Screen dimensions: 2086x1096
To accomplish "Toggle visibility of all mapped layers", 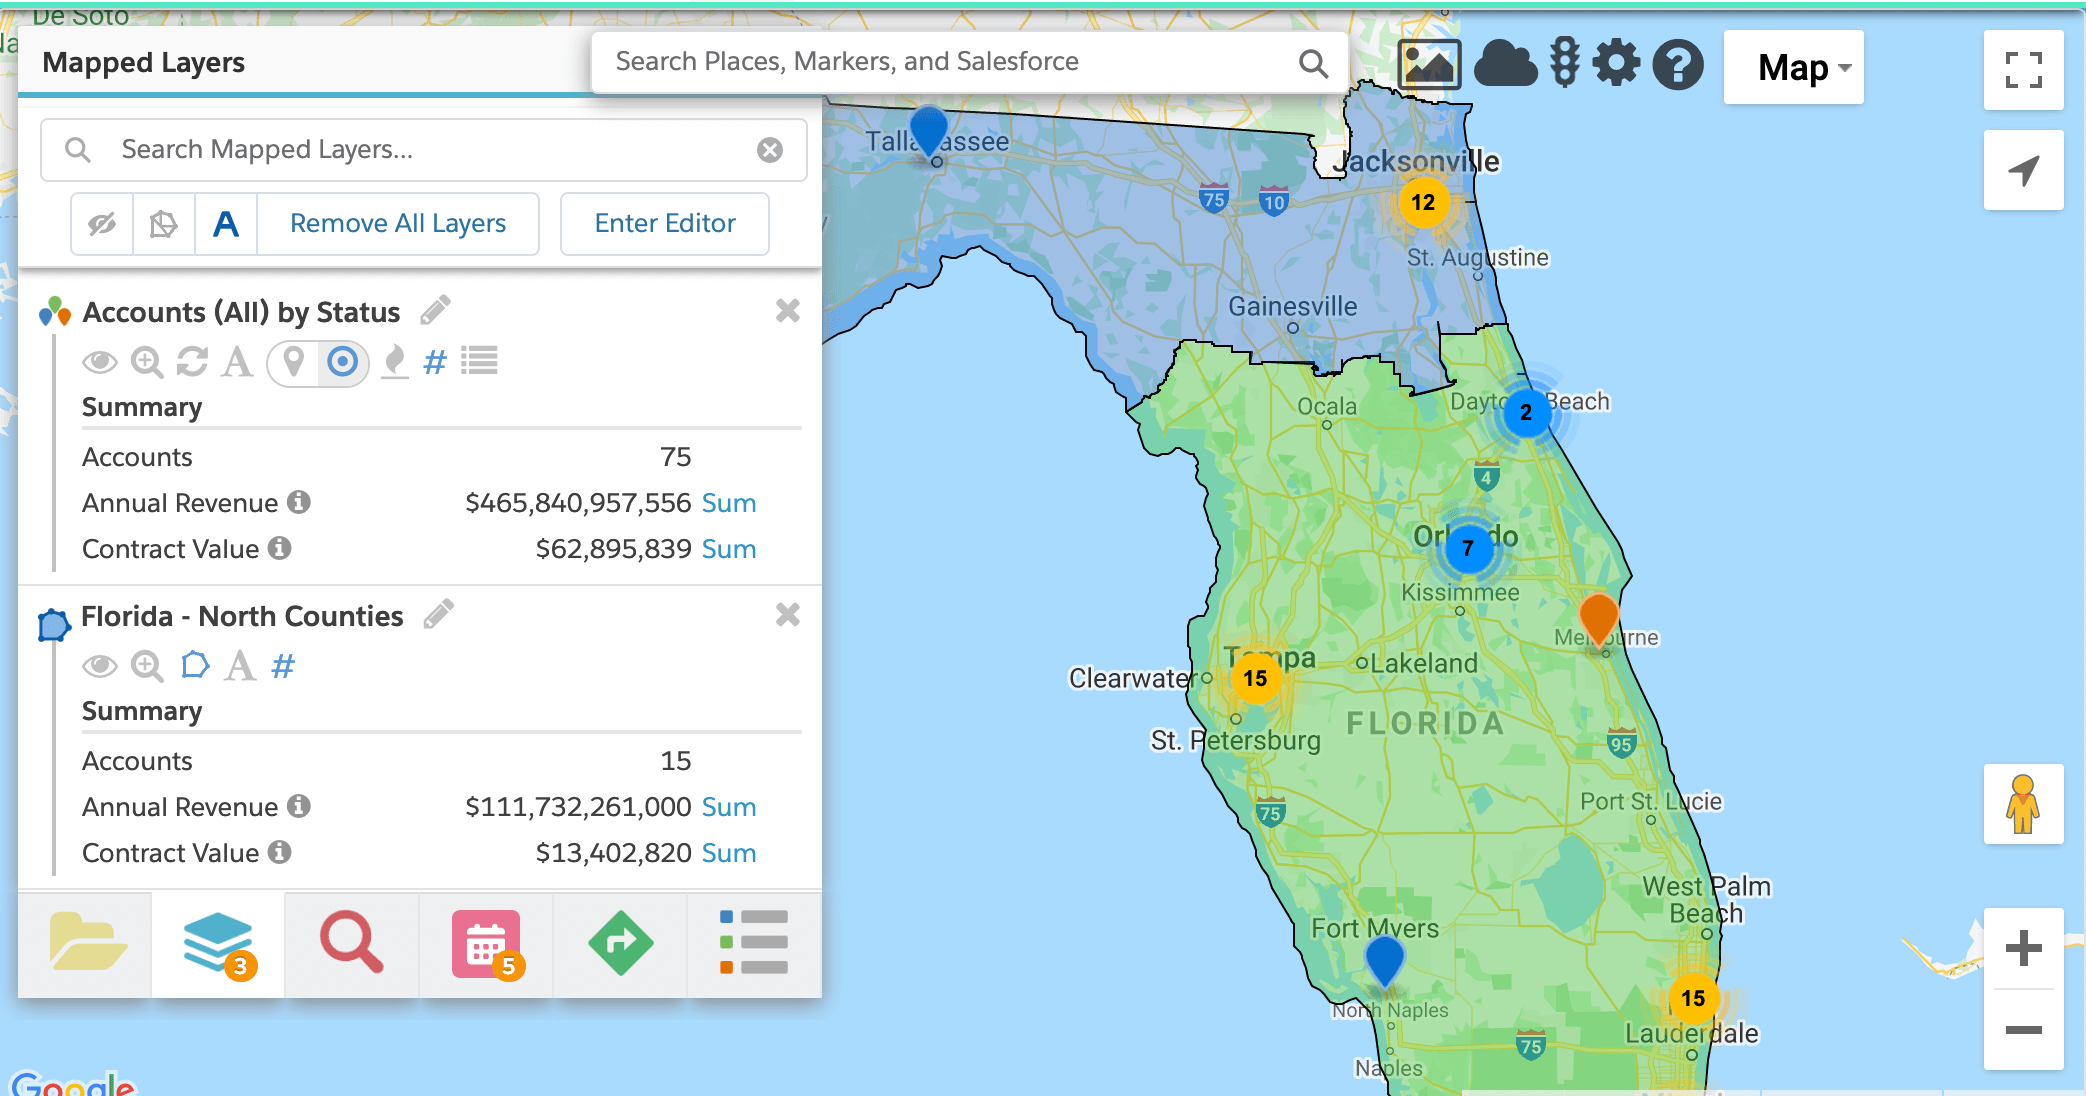I will pos(102,224).
